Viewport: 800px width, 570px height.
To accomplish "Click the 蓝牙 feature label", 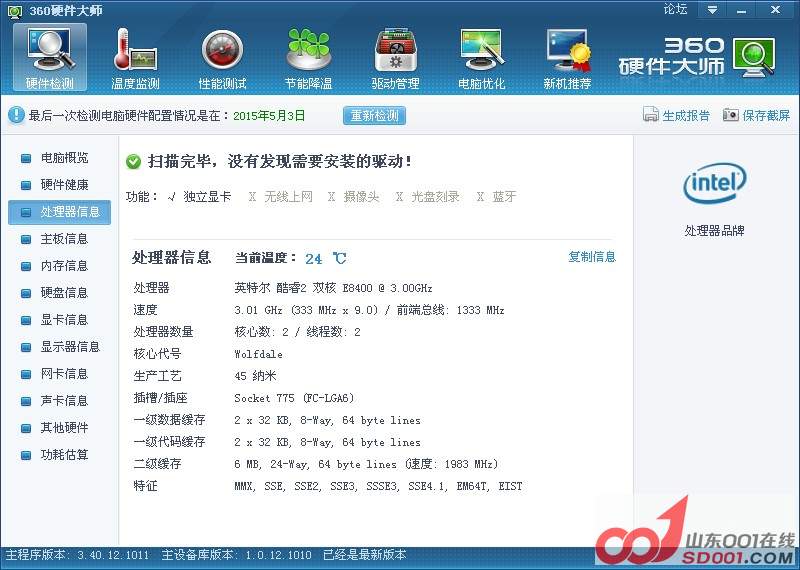I will (505, 196).
